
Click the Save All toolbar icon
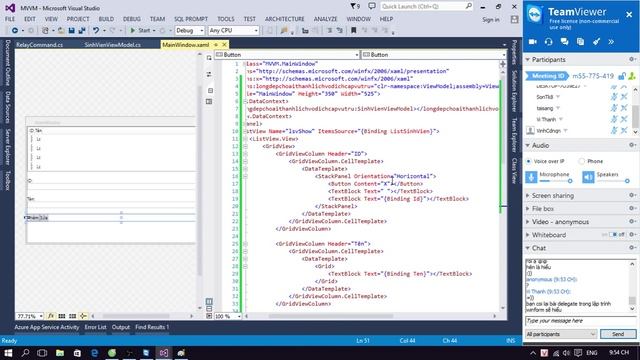click(82, 31)
